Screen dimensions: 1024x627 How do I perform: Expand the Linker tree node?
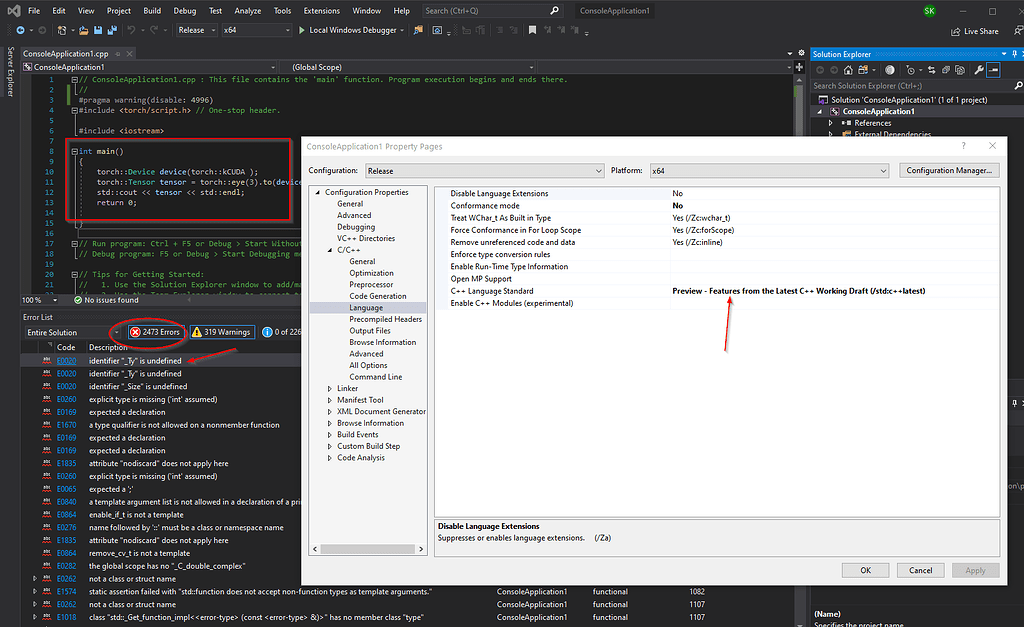pos(329,388)
